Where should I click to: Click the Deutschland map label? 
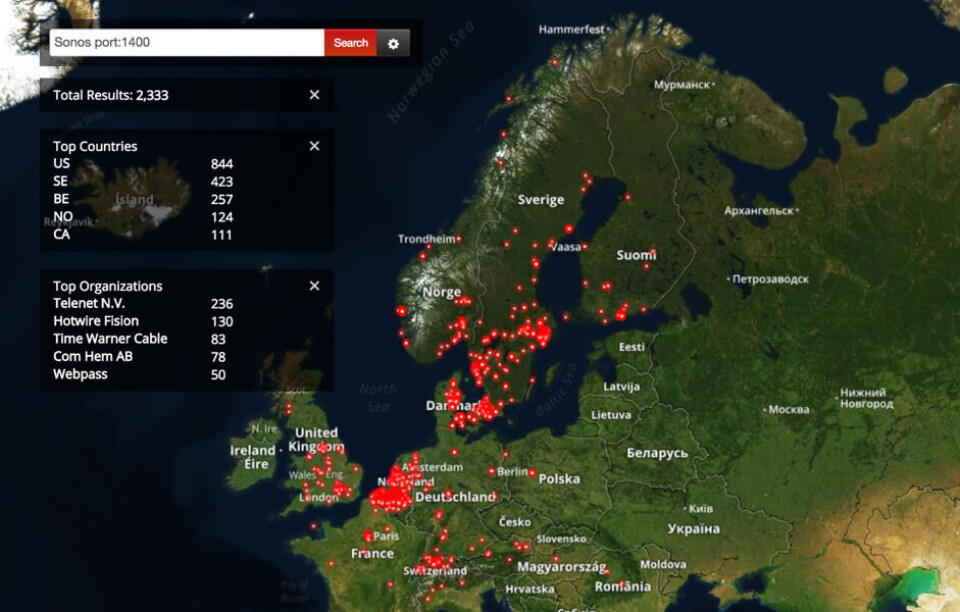(x=455, y=497)
